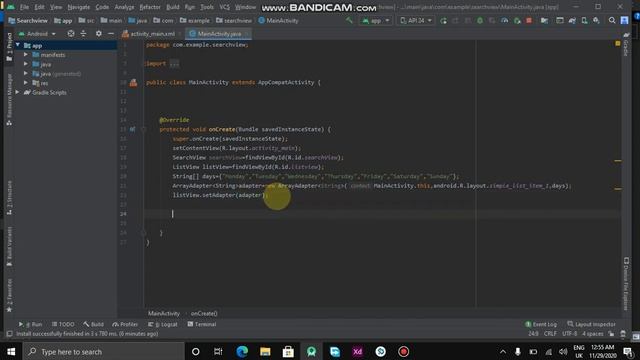Click the example breadcrumb folder
This screenshot has width=640, height=360.
195,20
